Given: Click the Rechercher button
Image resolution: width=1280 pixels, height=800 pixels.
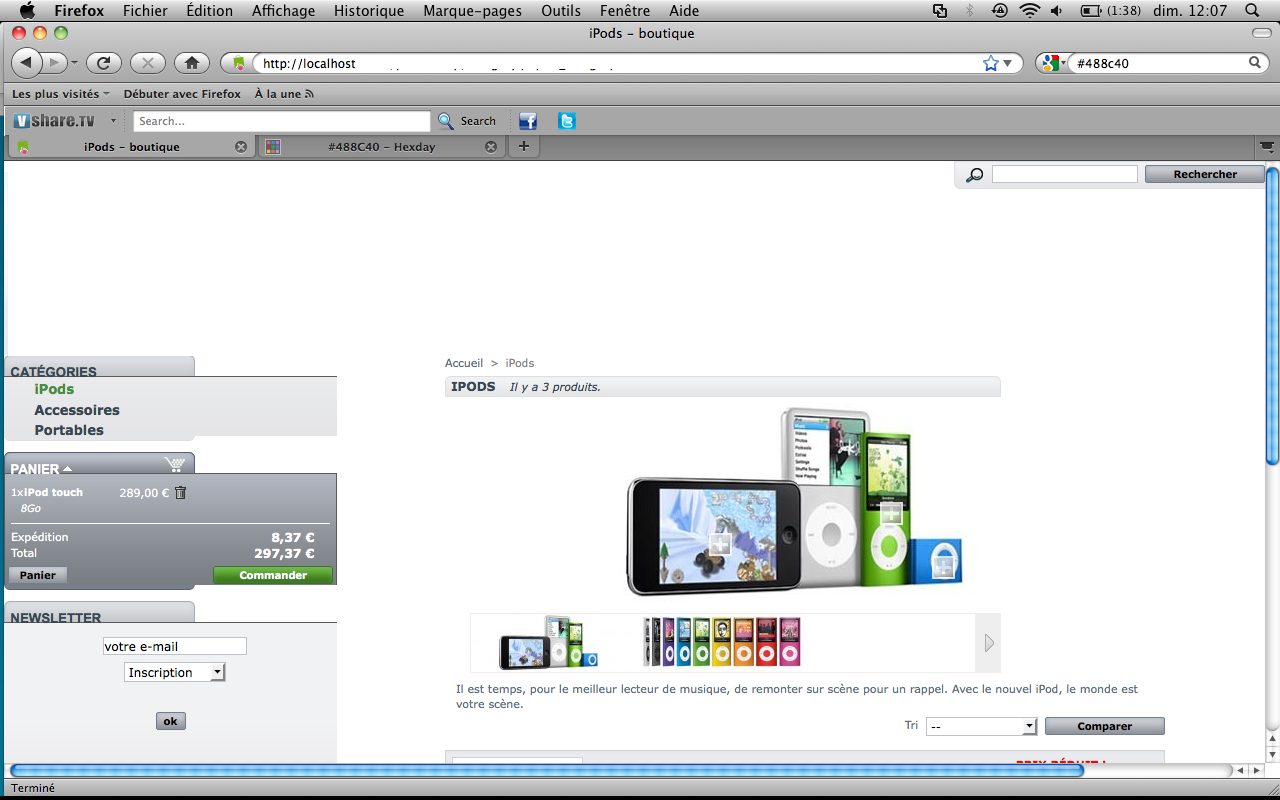Looking at the screenshot, I should click(x=1205, y=174).
